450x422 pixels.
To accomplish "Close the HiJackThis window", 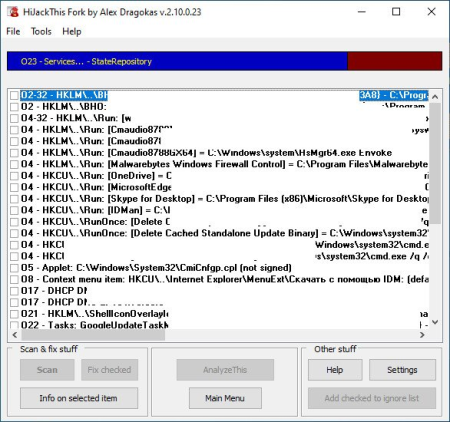I will click(x=431, y=12).
